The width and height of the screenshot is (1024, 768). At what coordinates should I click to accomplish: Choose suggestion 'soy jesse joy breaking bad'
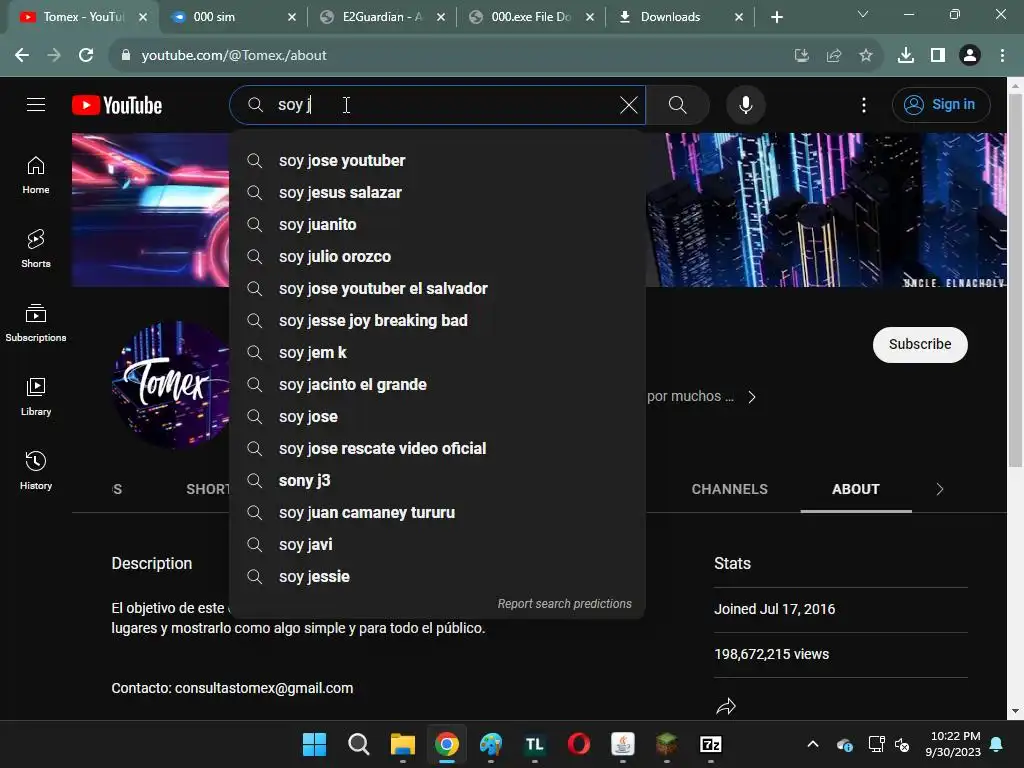(x=437, y=321)
